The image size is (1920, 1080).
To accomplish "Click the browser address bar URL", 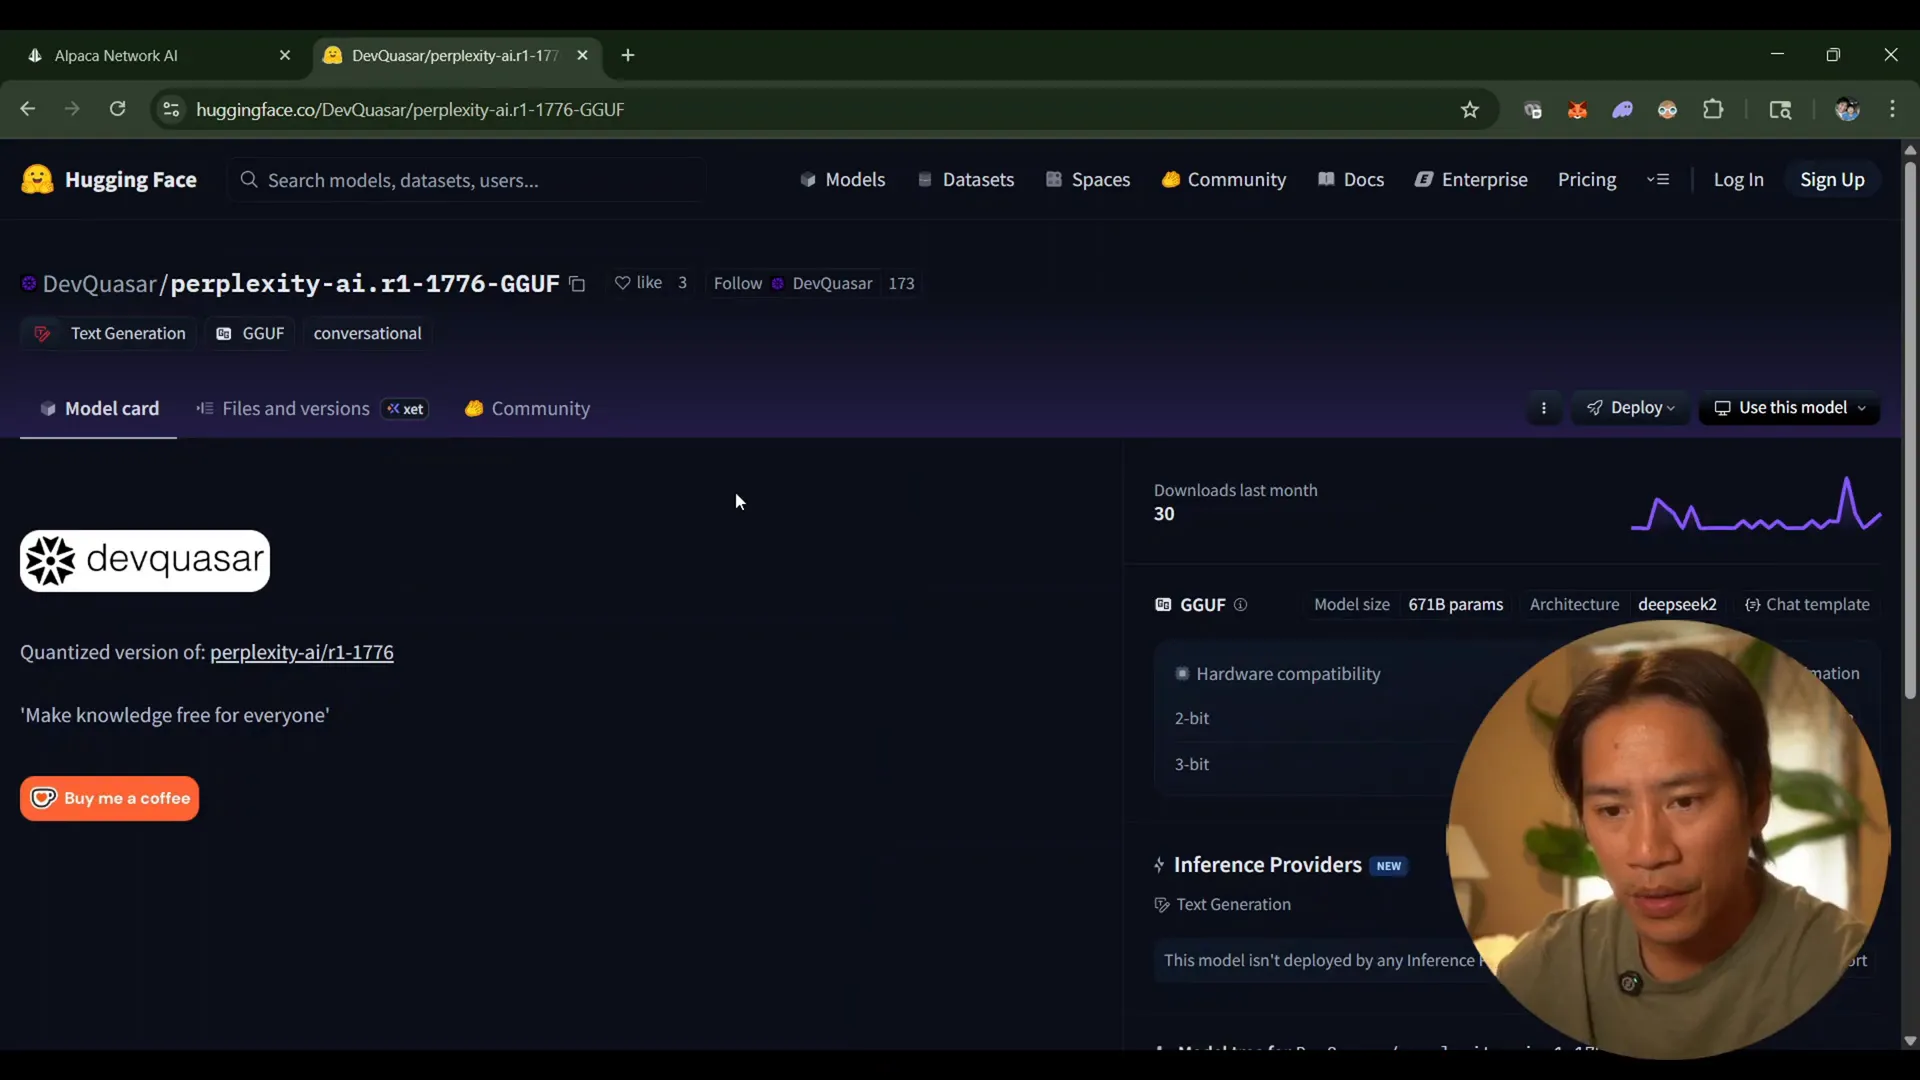I will [410, 110].
